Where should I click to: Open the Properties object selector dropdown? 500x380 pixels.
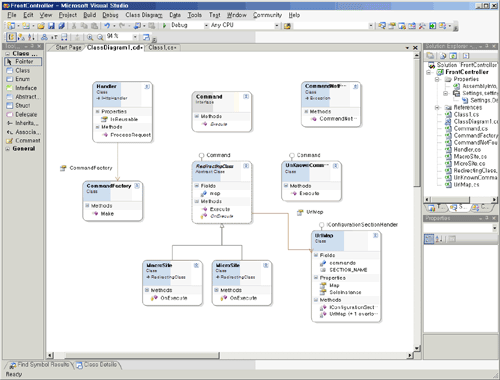tap(494, 228)
